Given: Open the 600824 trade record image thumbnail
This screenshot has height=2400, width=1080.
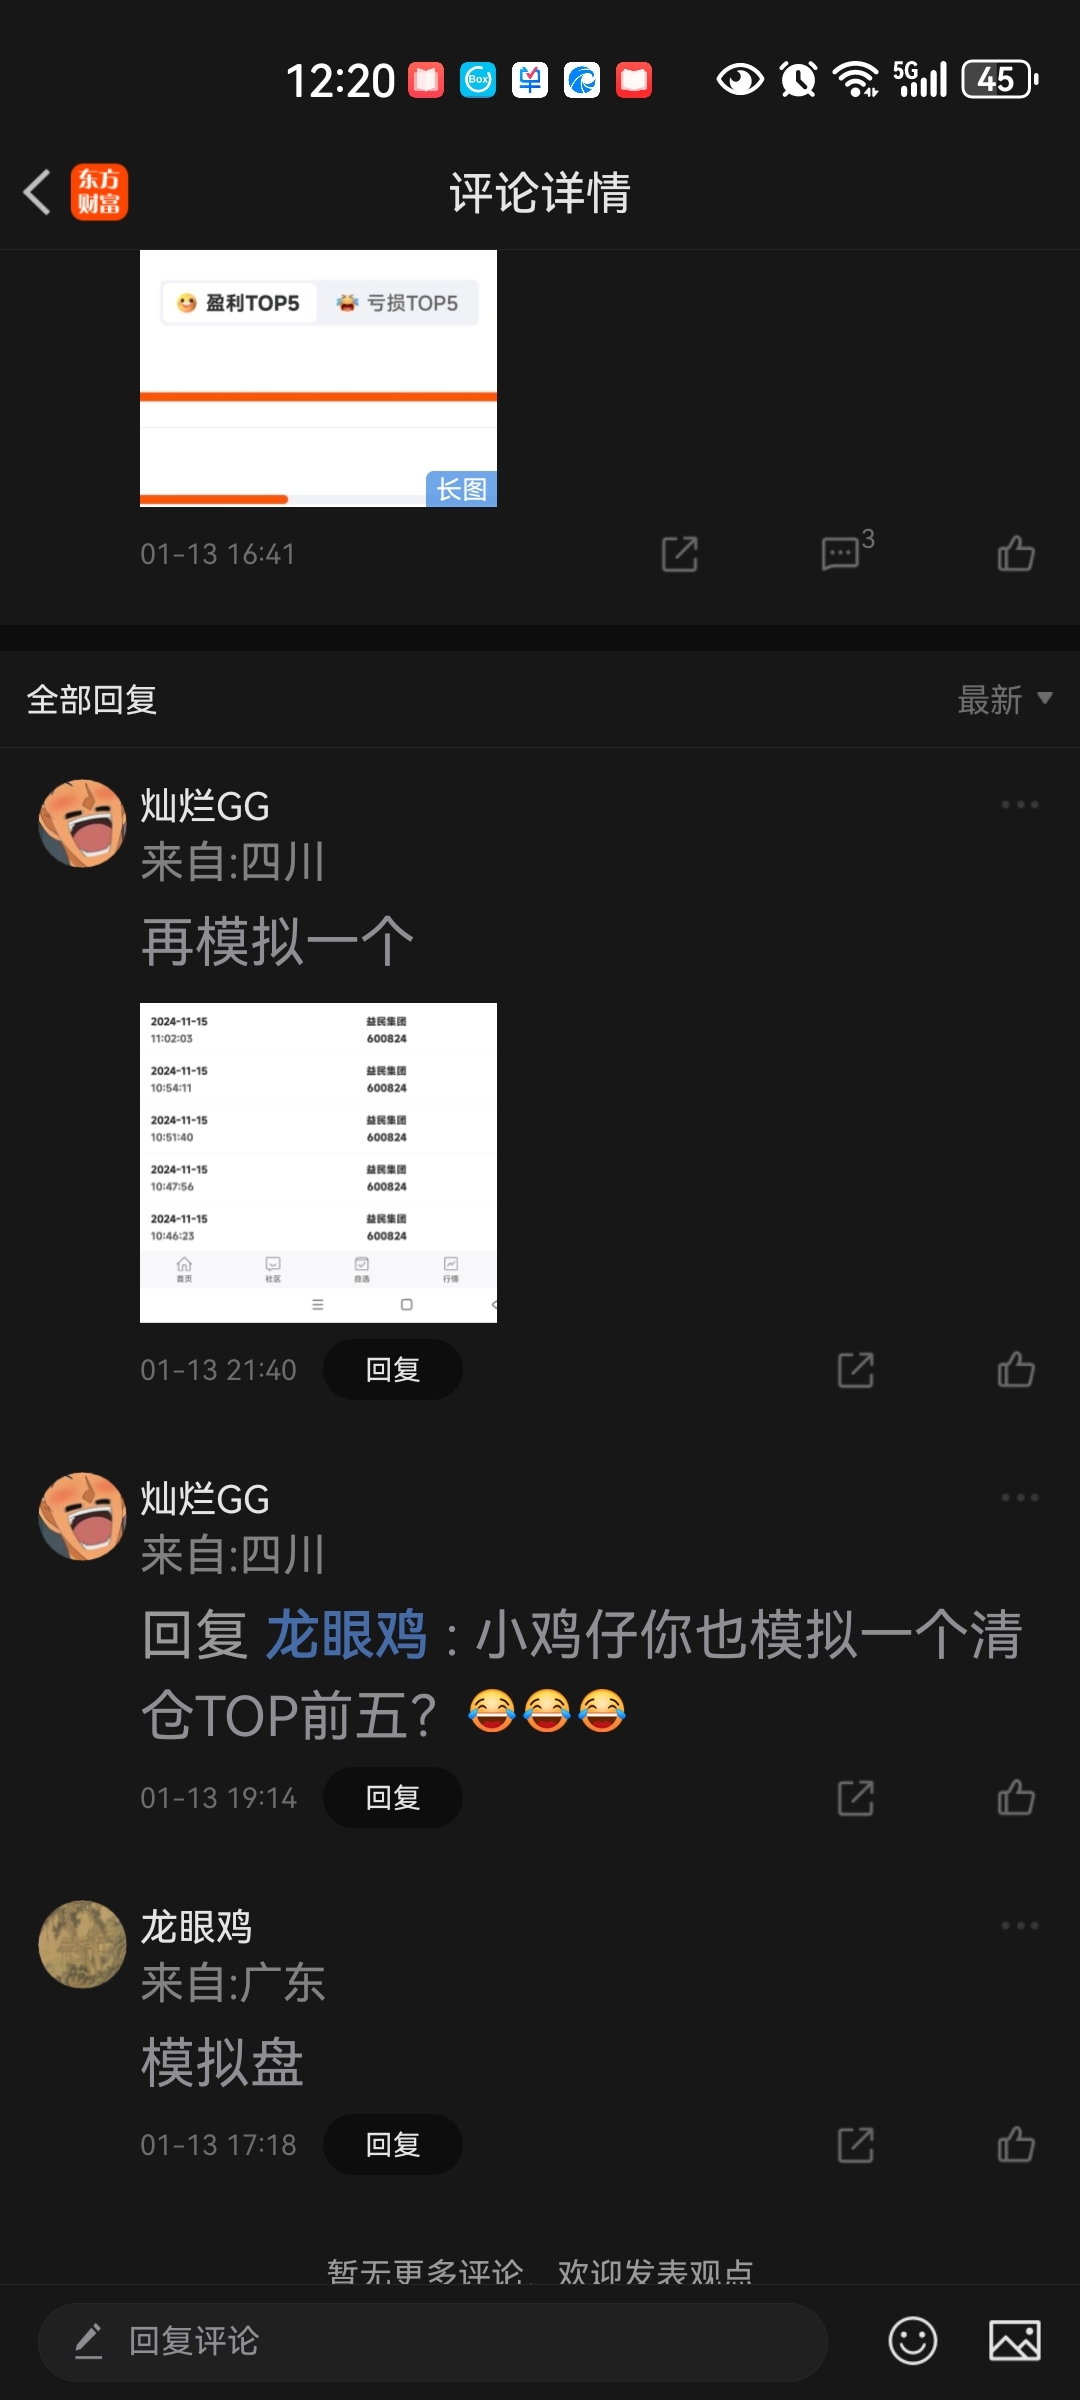Looking at the screenshot, I should pyautogui.click(x=318, y=1162).
